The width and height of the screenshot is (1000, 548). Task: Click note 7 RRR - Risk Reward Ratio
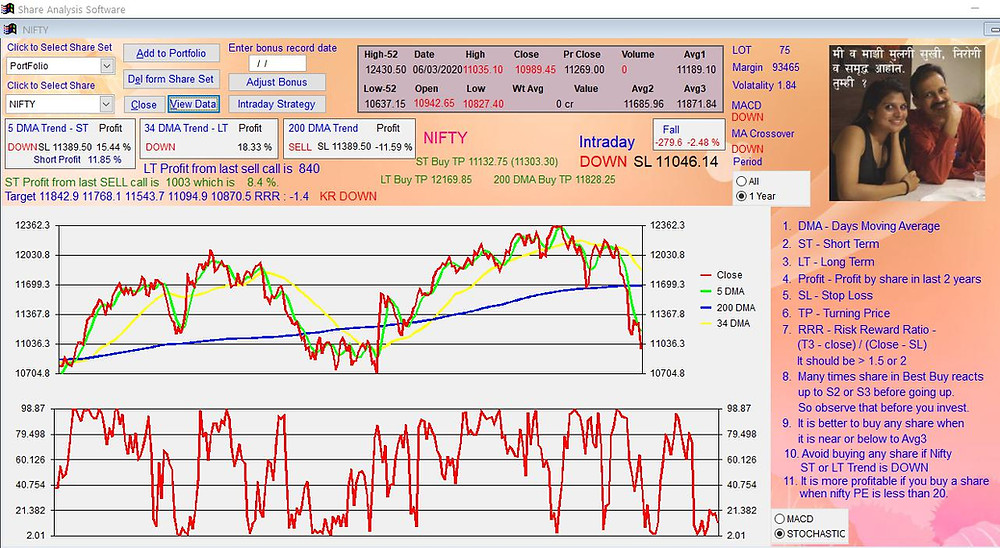pos(859,330)
